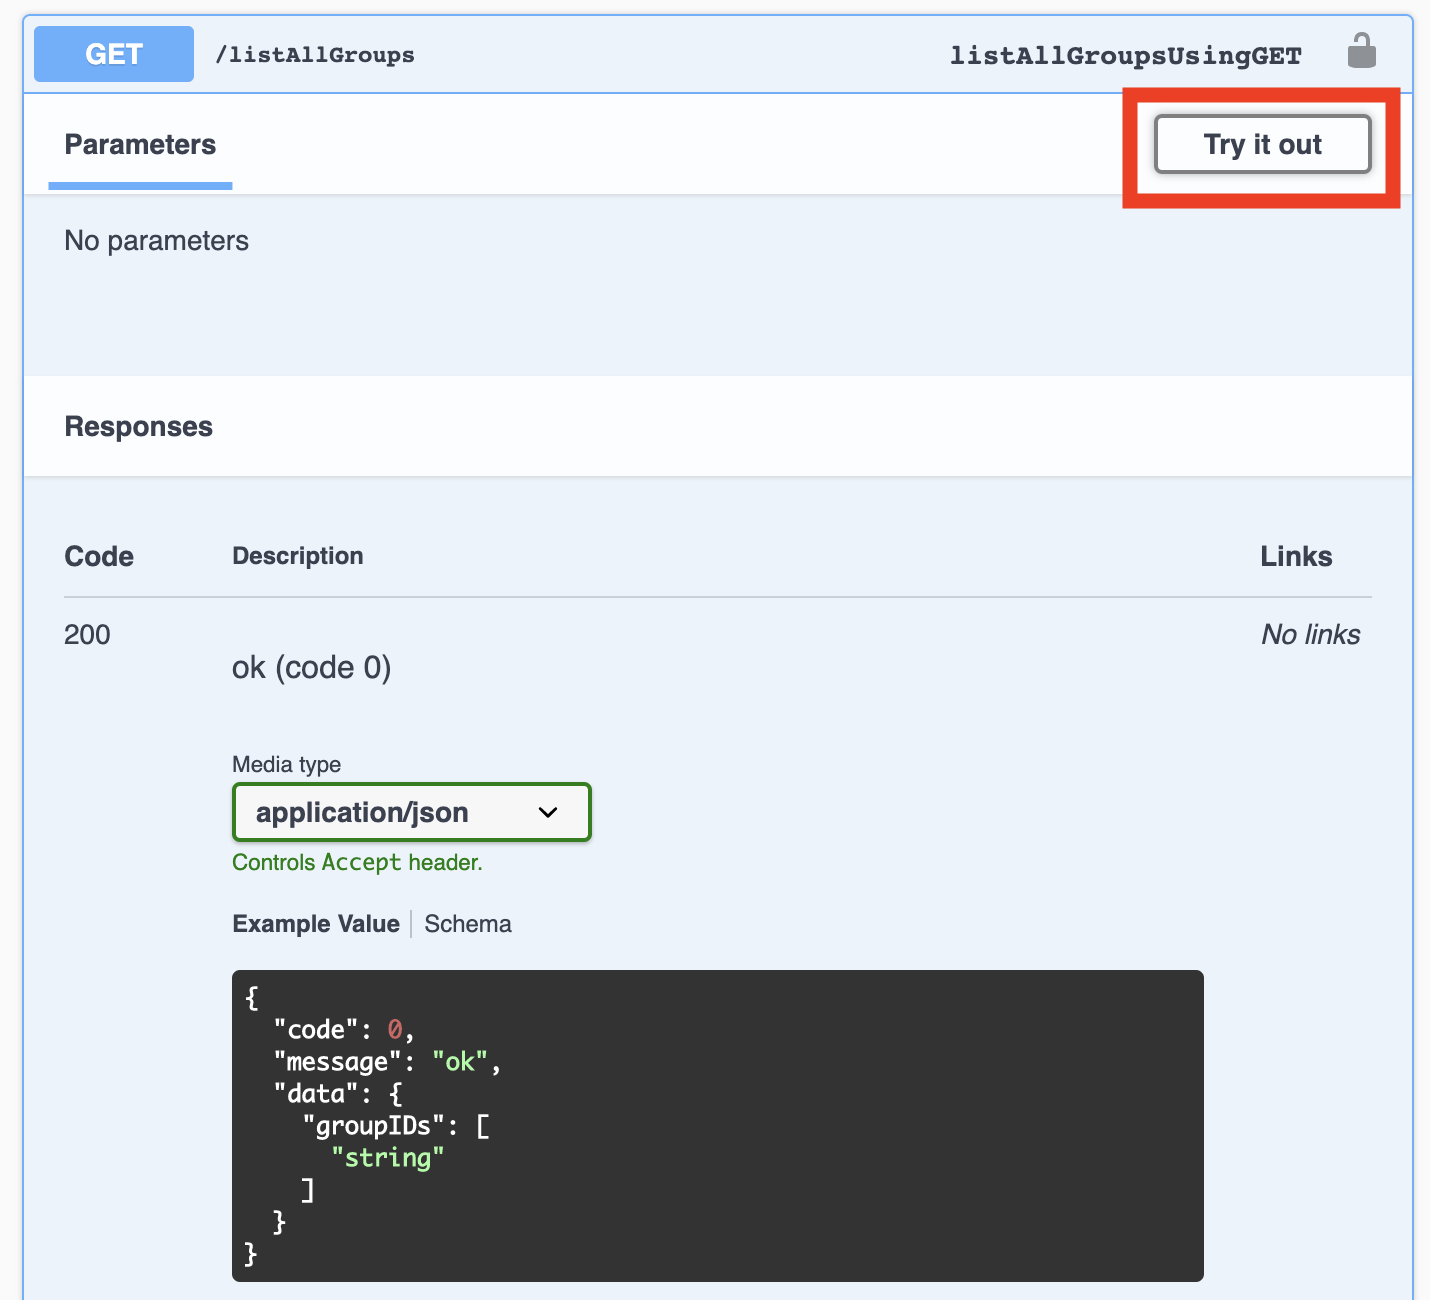Image resolution: width=1430 pixels, height=1300 pixels.
Task: Select the Example Value tab
Action: click(x=315, y=923)
